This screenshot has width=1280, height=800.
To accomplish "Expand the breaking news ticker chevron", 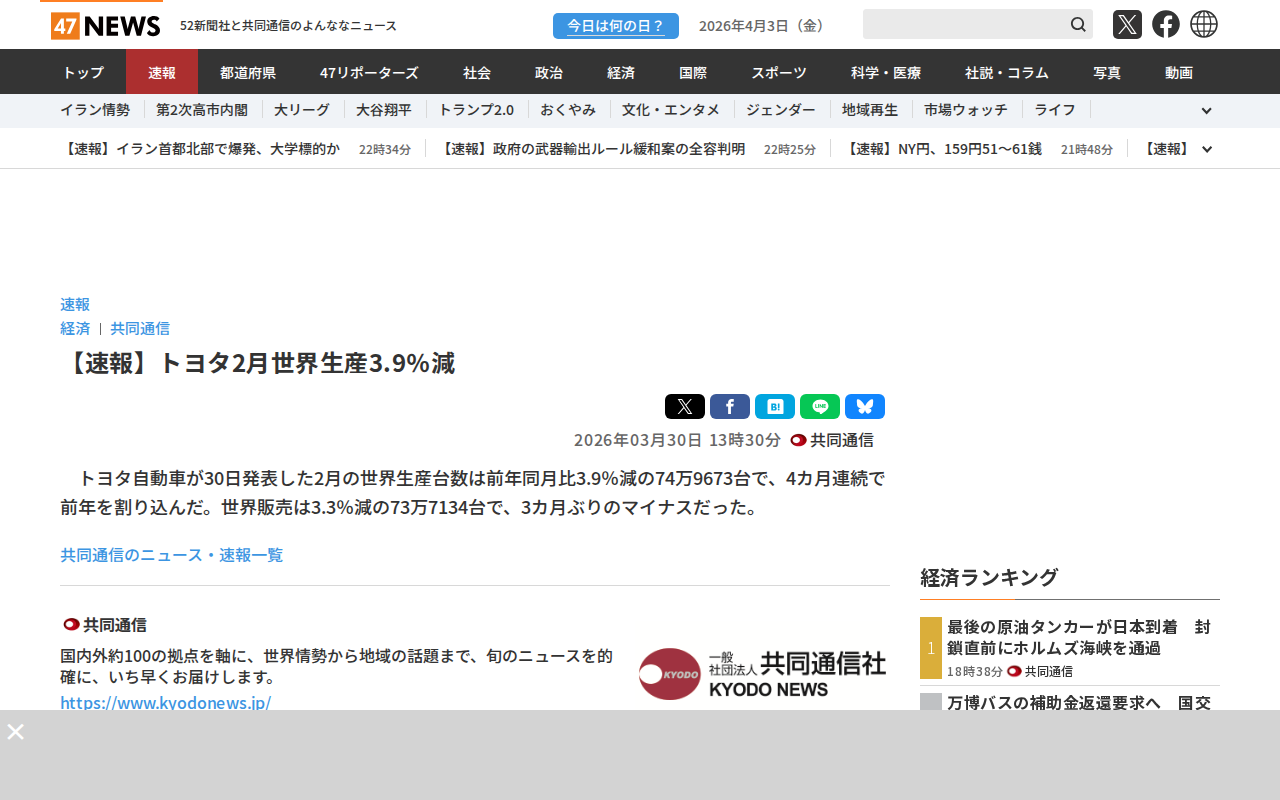I will click(x=1207, y=149).
